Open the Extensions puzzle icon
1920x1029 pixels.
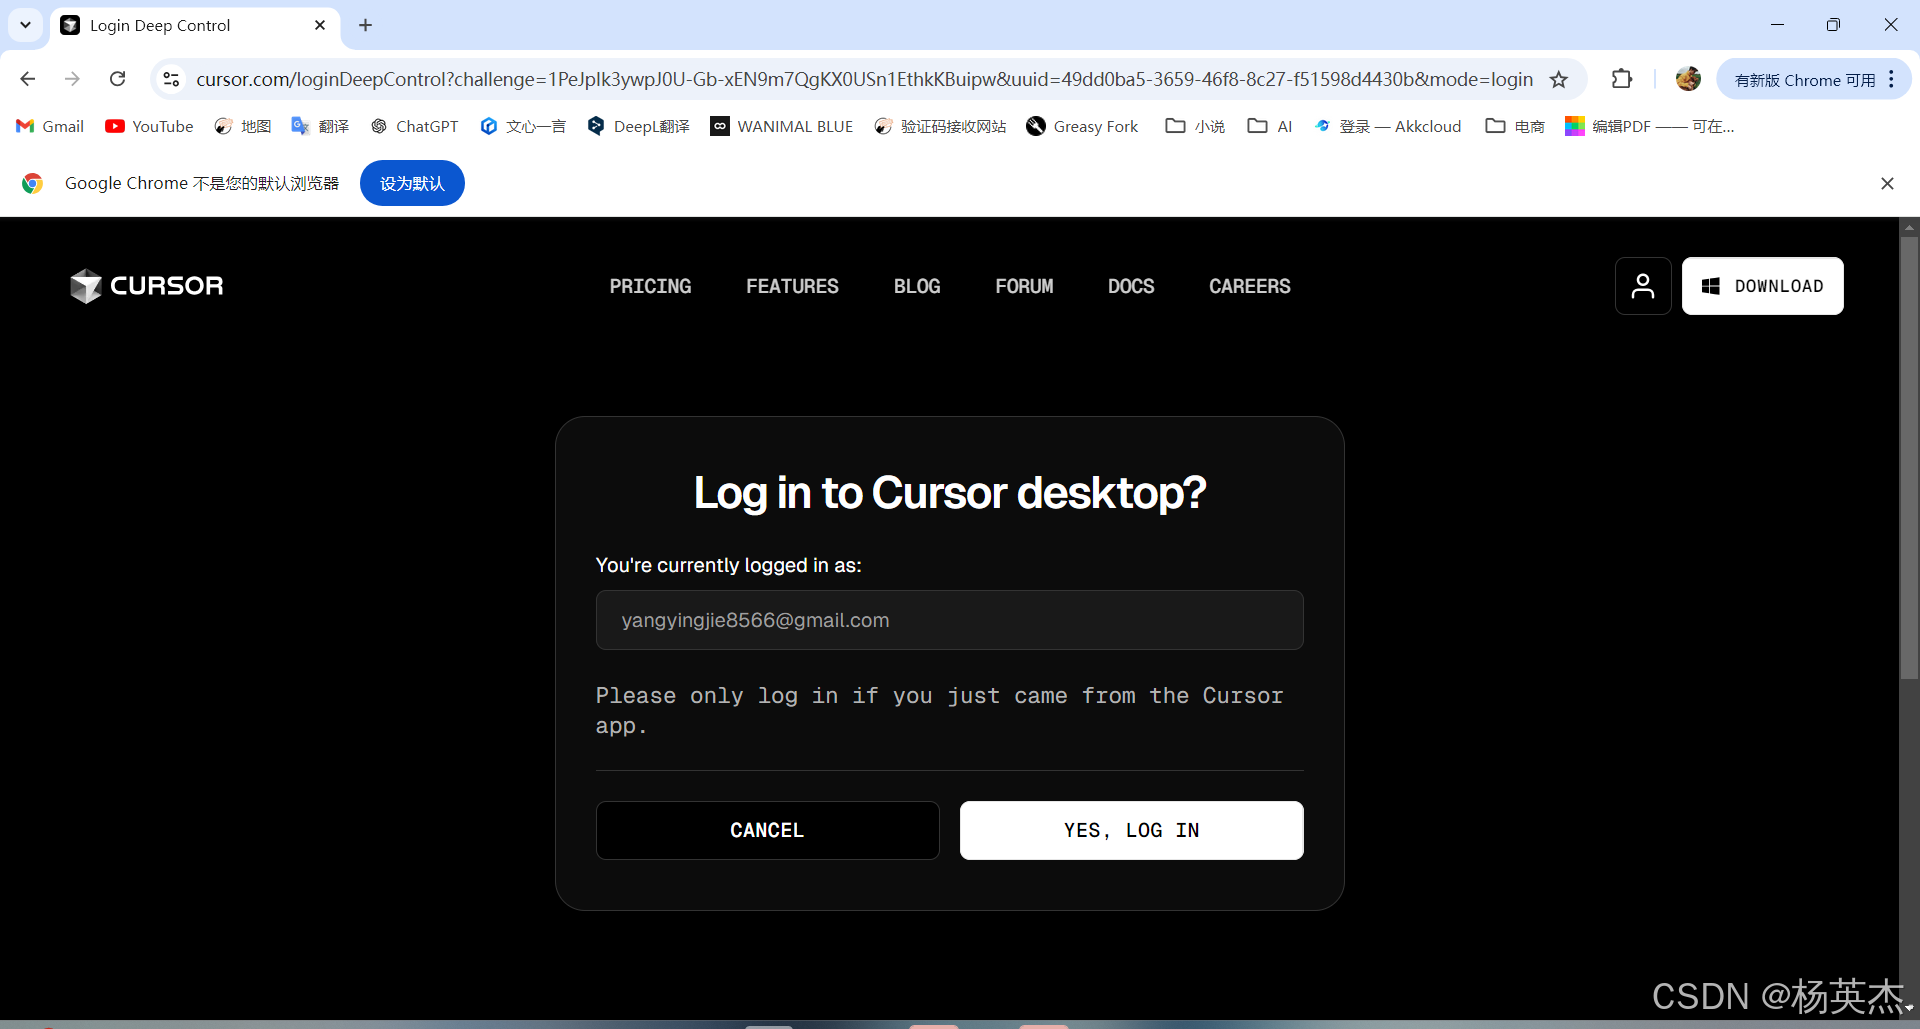click(1622, 79)
